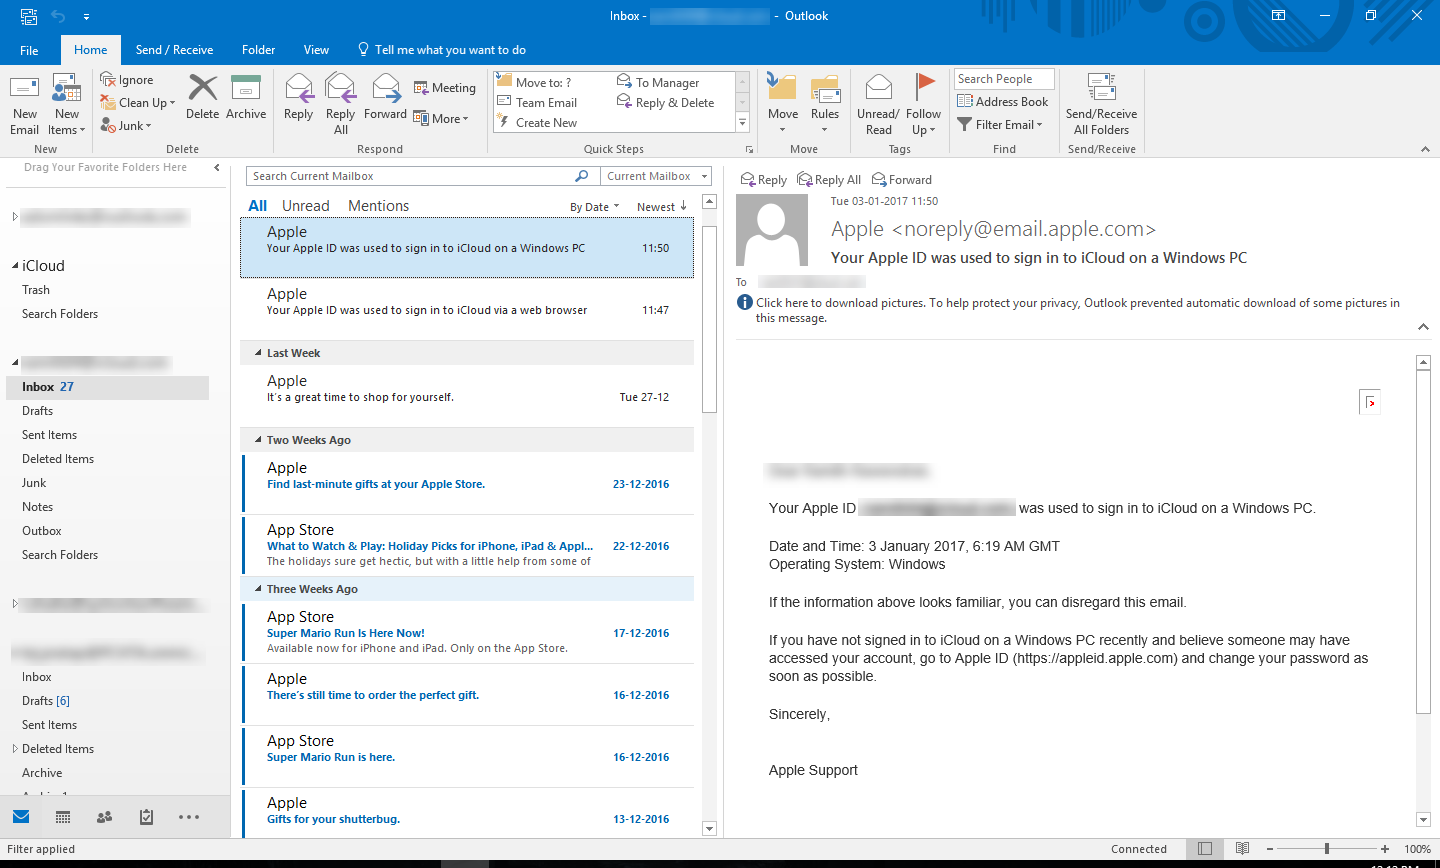Image resolution: width=1440 pixels, height=868 pixels.
Task: Click Send/Receive All Folders
Action: [x=1101, y=105]
